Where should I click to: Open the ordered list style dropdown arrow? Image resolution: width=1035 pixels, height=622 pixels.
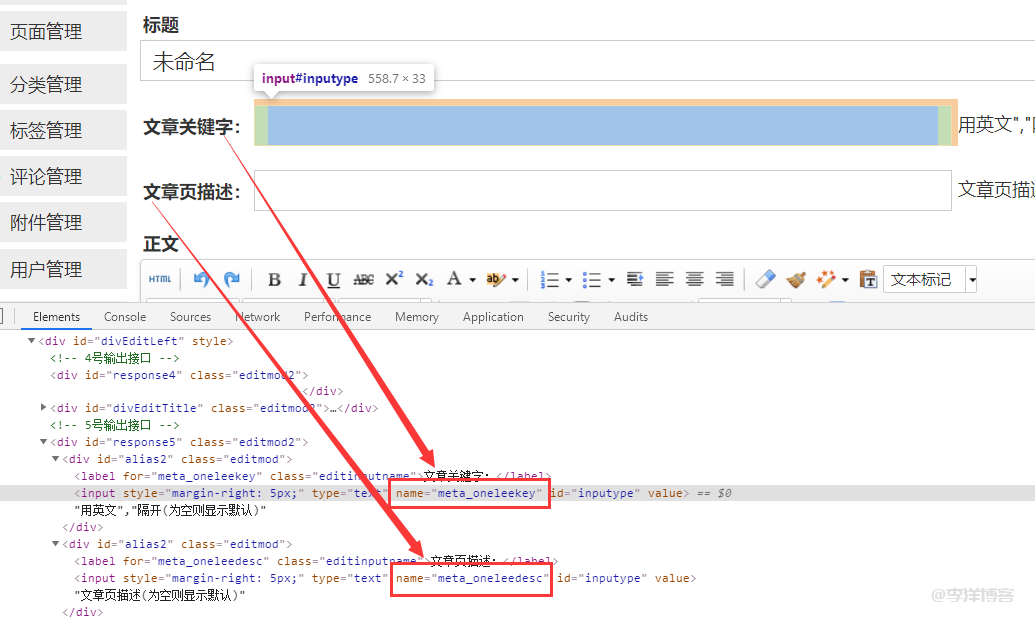point(568,280)
